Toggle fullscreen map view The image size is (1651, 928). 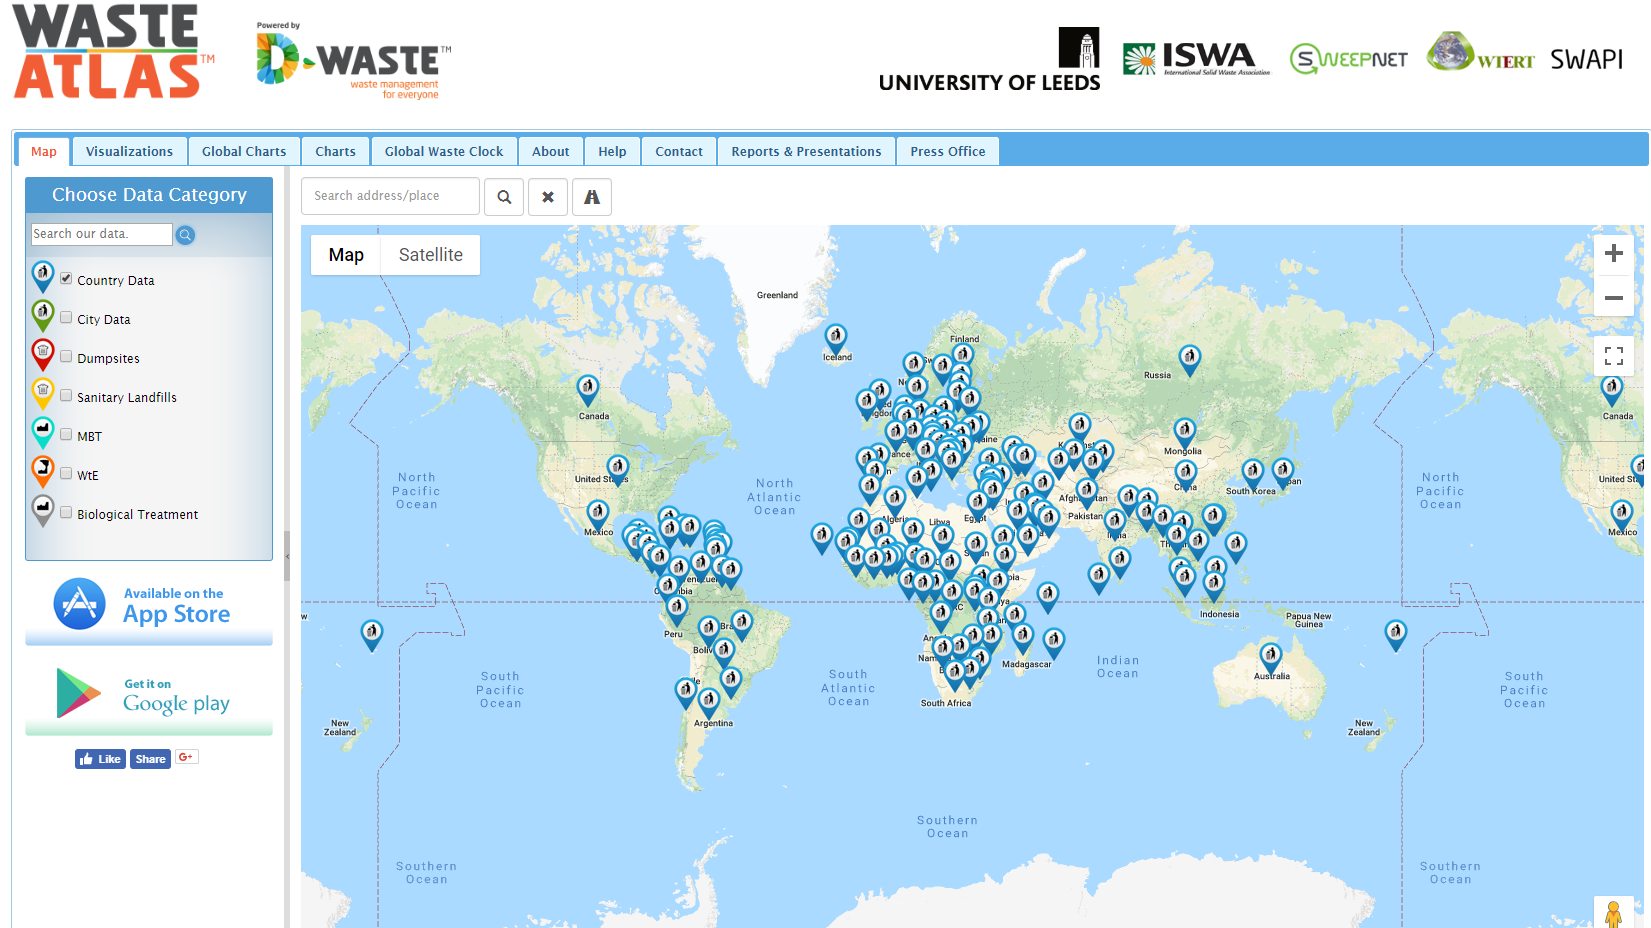click(1613, 356)
